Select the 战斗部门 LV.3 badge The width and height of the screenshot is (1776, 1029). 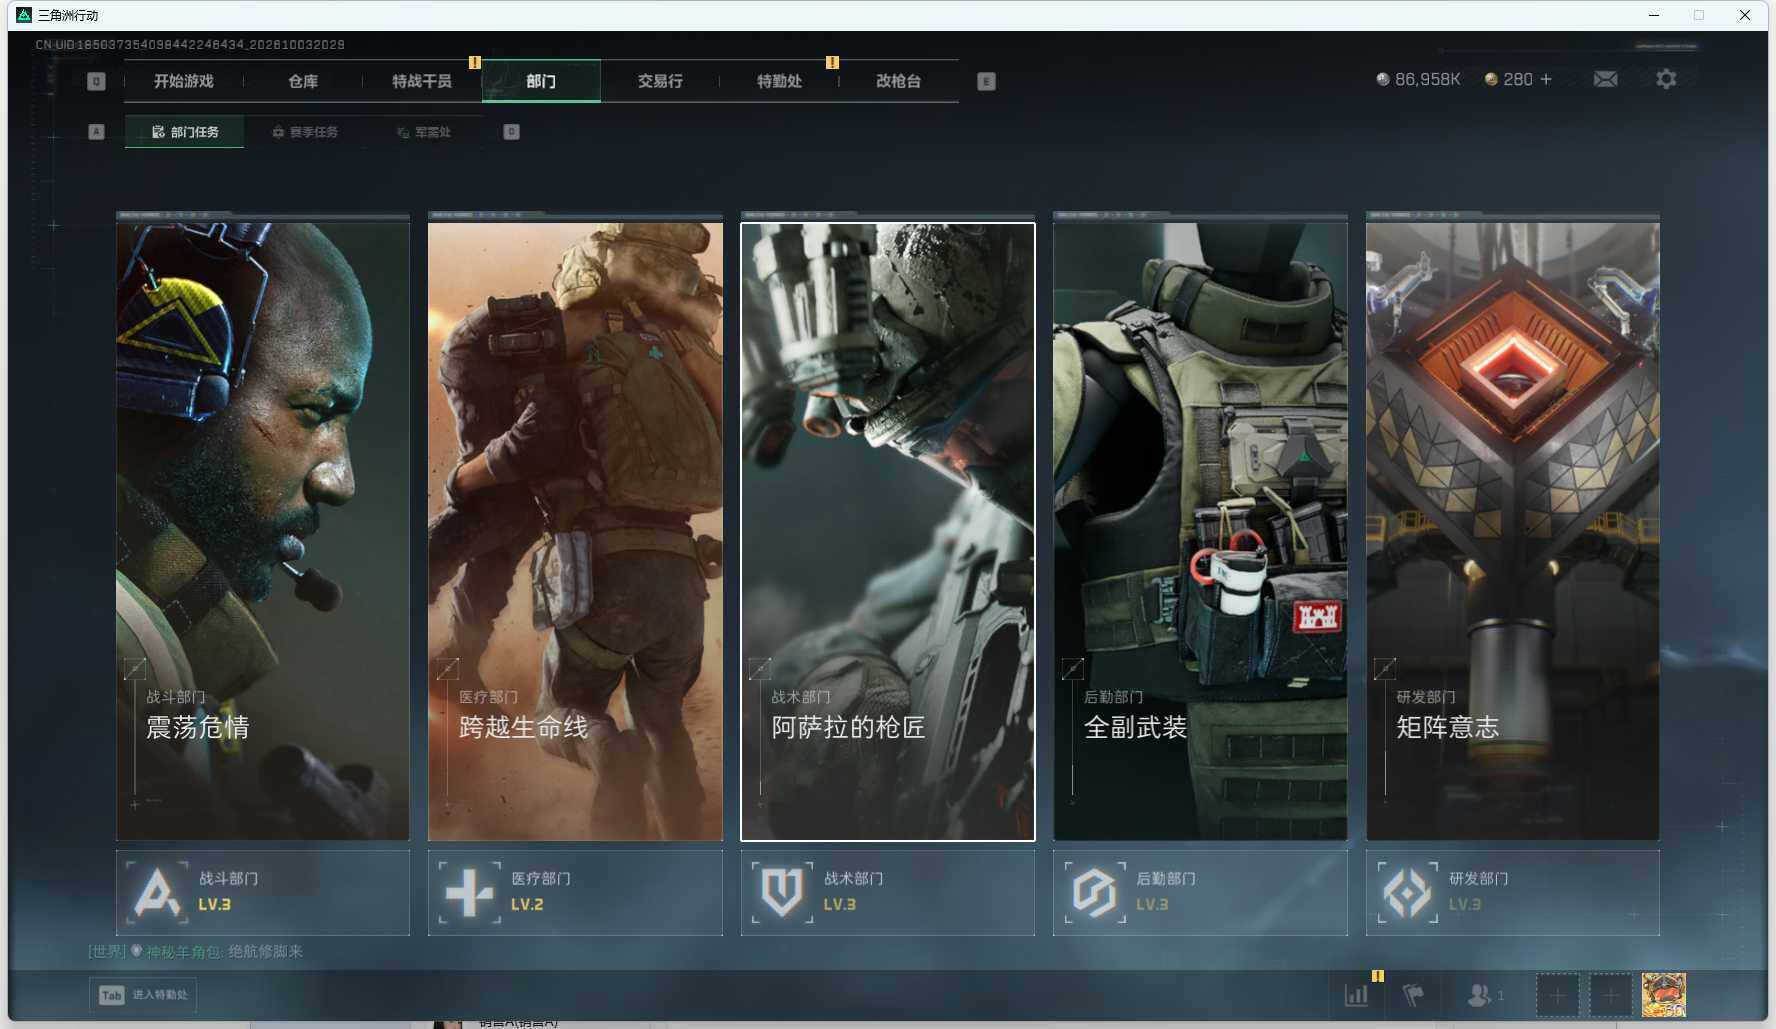coord(263,892)
